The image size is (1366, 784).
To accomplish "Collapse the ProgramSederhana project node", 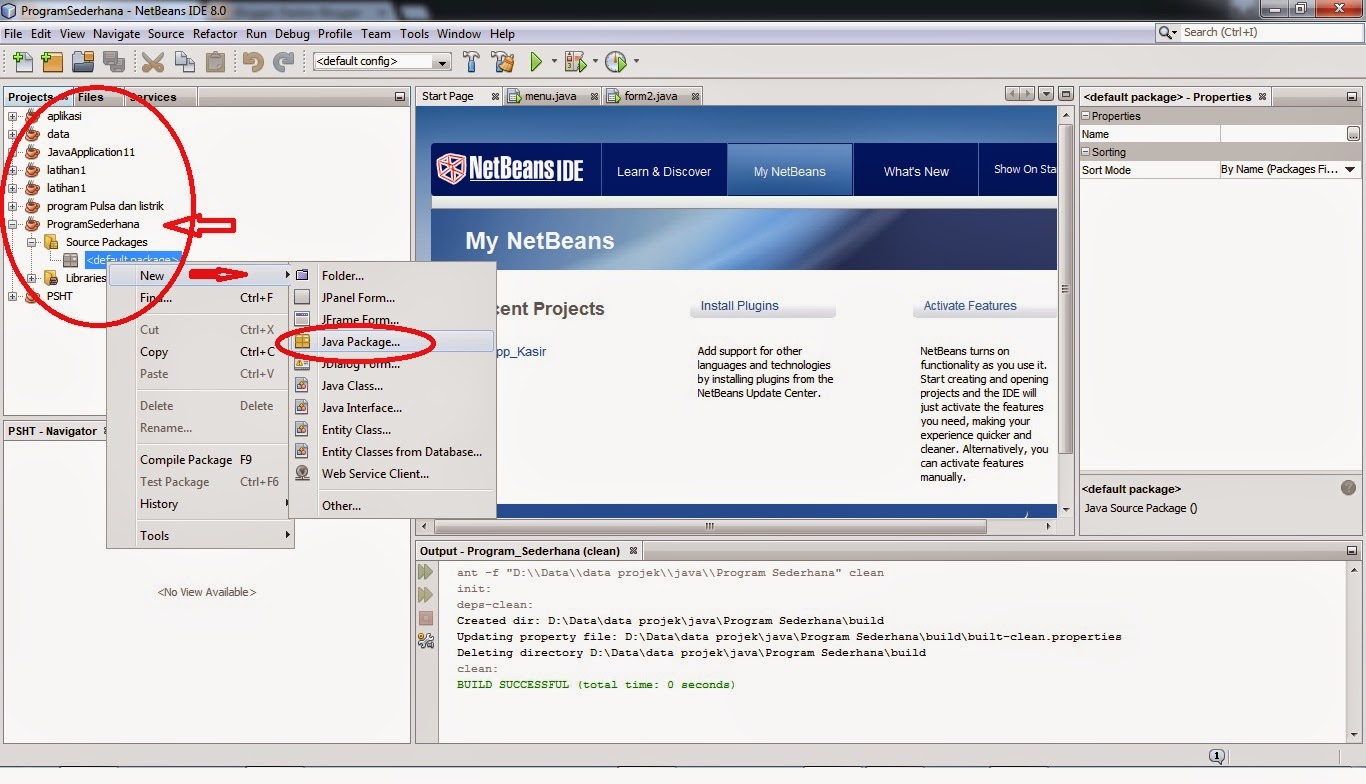I will tap(13, 224).
